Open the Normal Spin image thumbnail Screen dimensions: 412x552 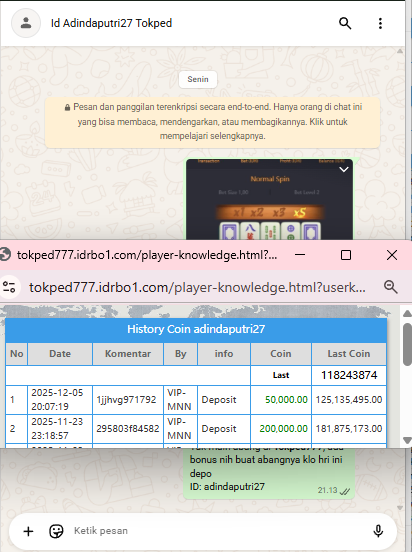pos(269,199)
